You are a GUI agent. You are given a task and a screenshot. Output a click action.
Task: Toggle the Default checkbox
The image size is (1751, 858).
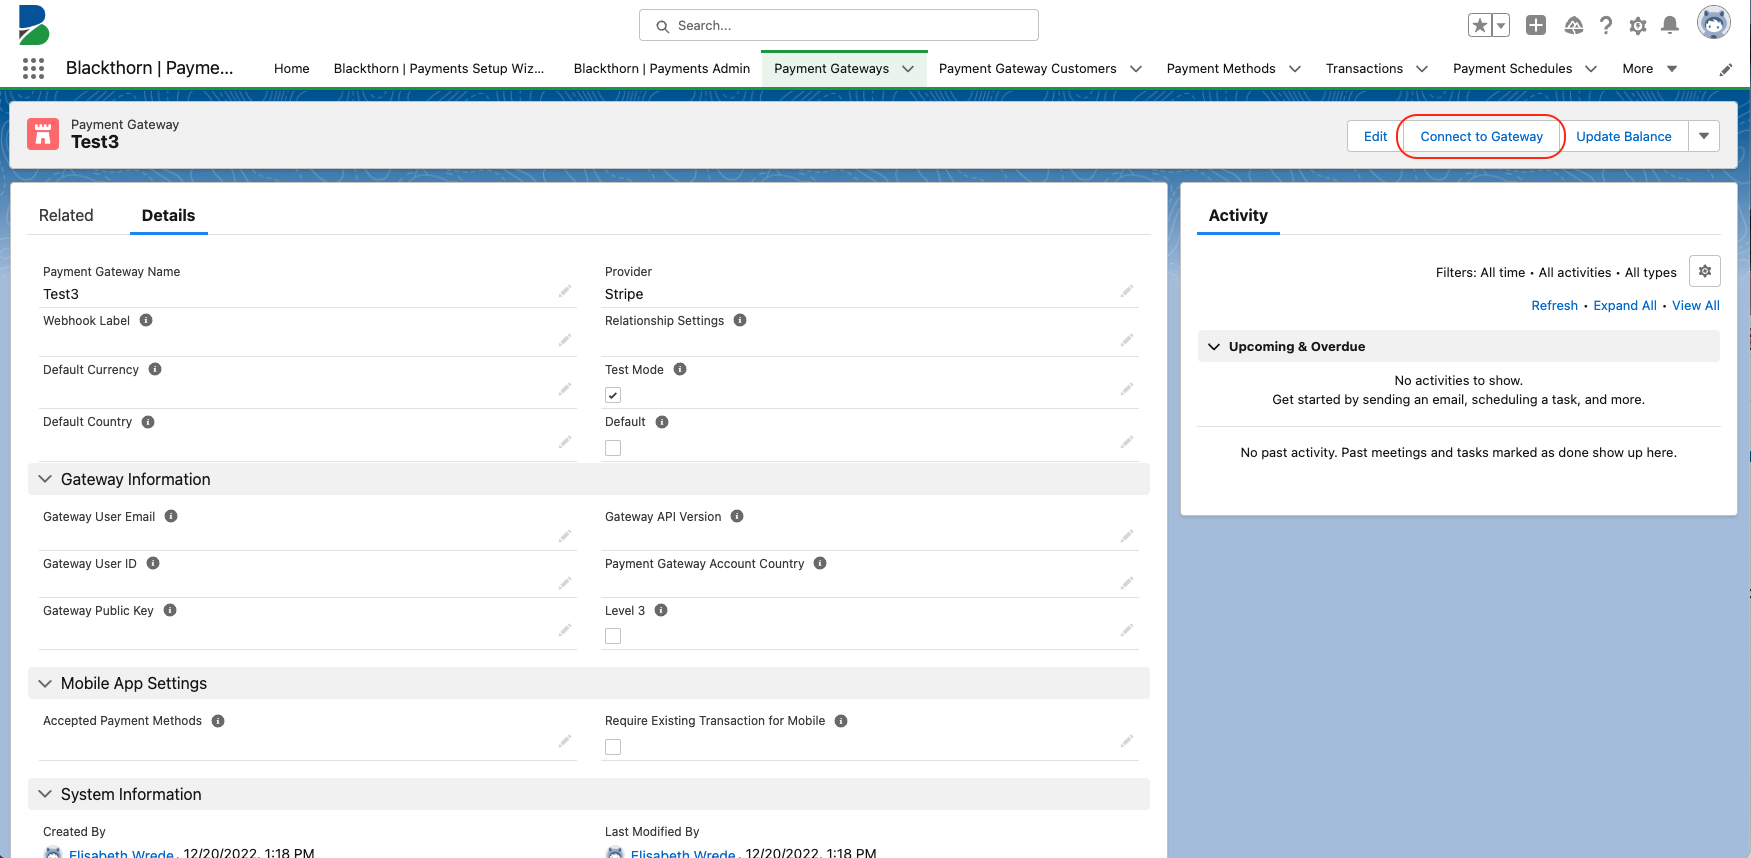pos(613,448)
